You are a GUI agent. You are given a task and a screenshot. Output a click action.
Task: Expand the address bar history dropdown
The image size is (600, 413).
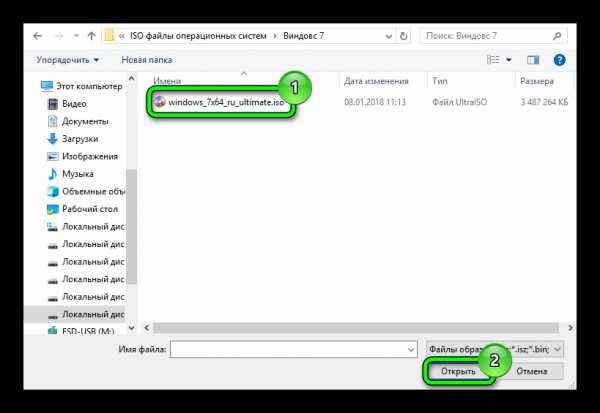pyautogui.click(x=389, y=36)
